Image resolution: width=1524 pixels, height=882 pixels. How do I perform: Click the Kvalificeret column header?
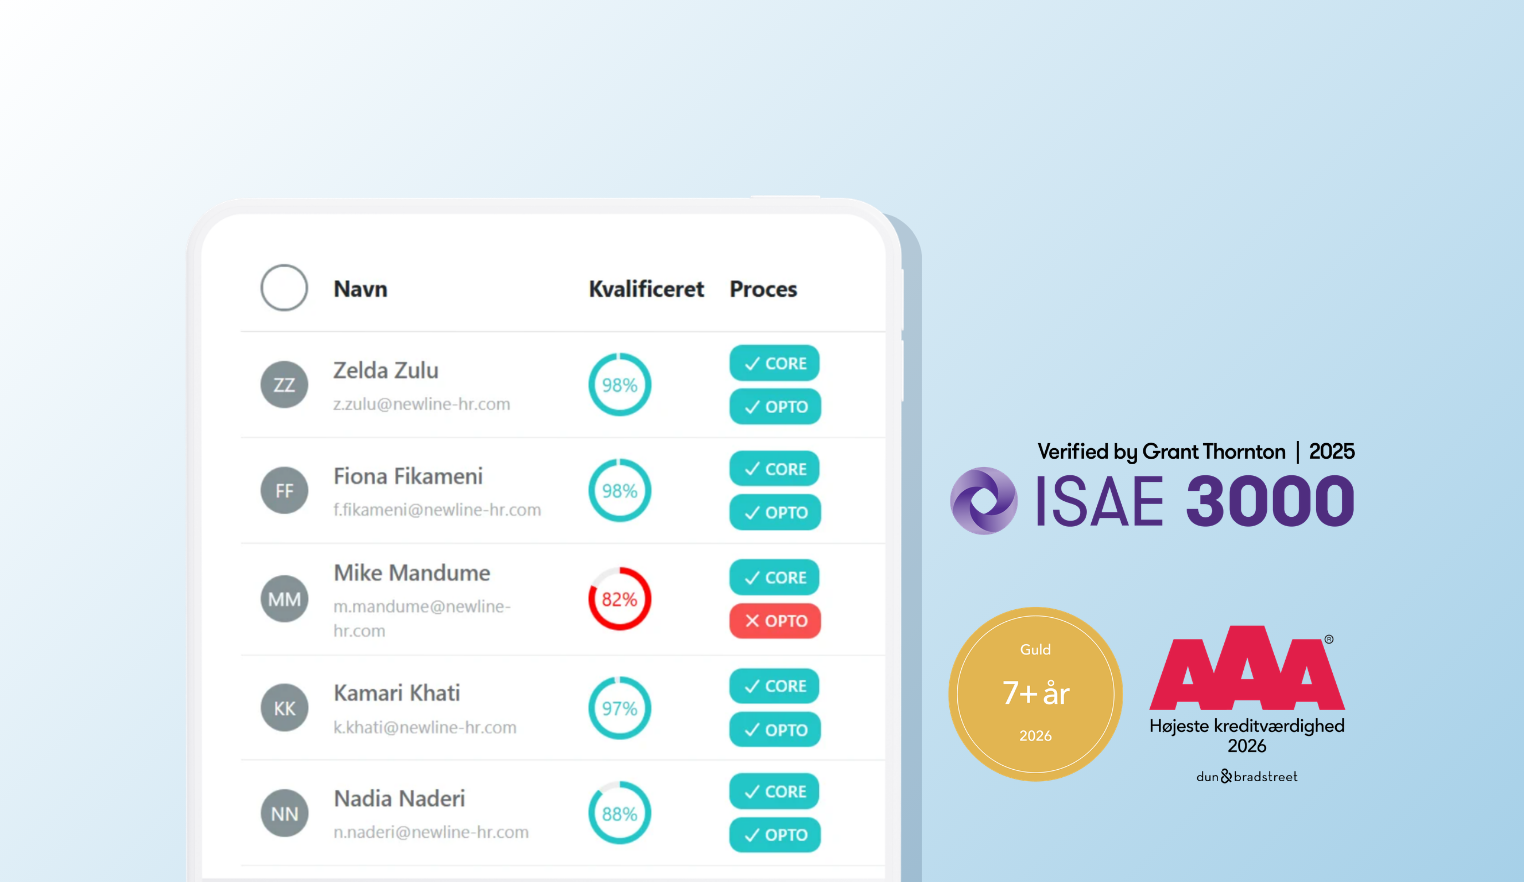646,289
